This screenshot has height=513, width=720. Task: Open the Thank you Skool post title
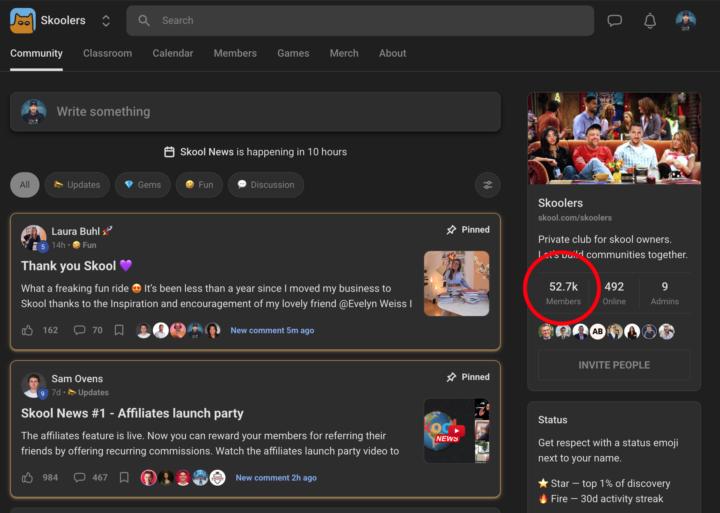tap(77, 265)
